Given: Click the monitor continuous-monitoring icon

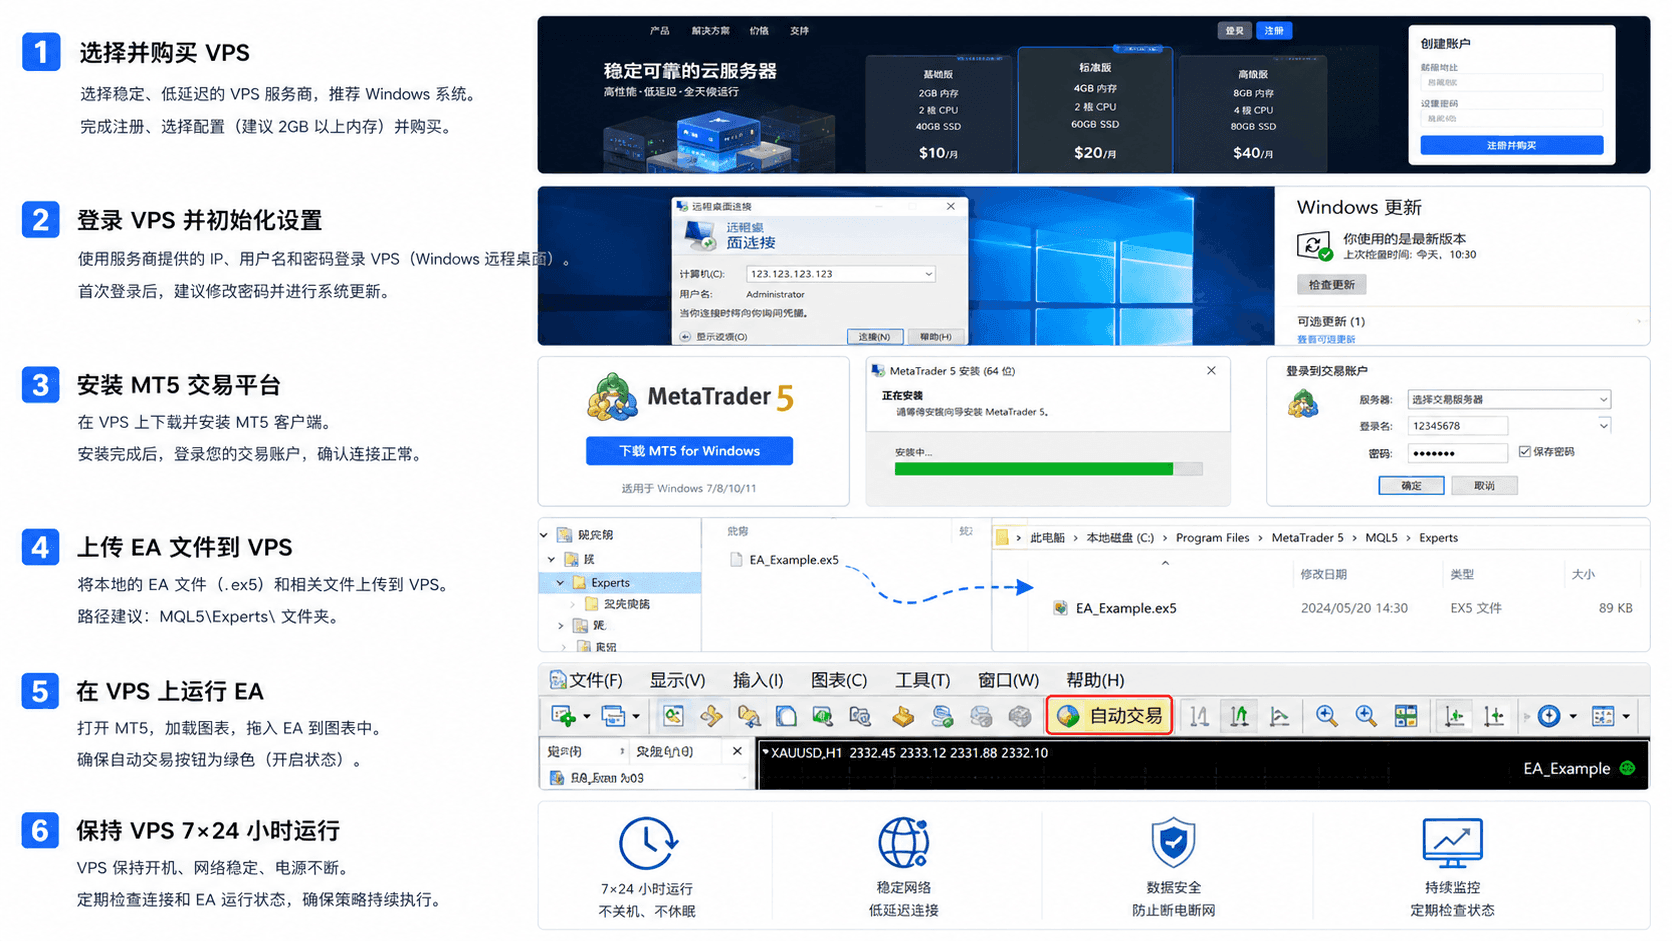Looking at the screenshot, I should [x=1452, y=843].
